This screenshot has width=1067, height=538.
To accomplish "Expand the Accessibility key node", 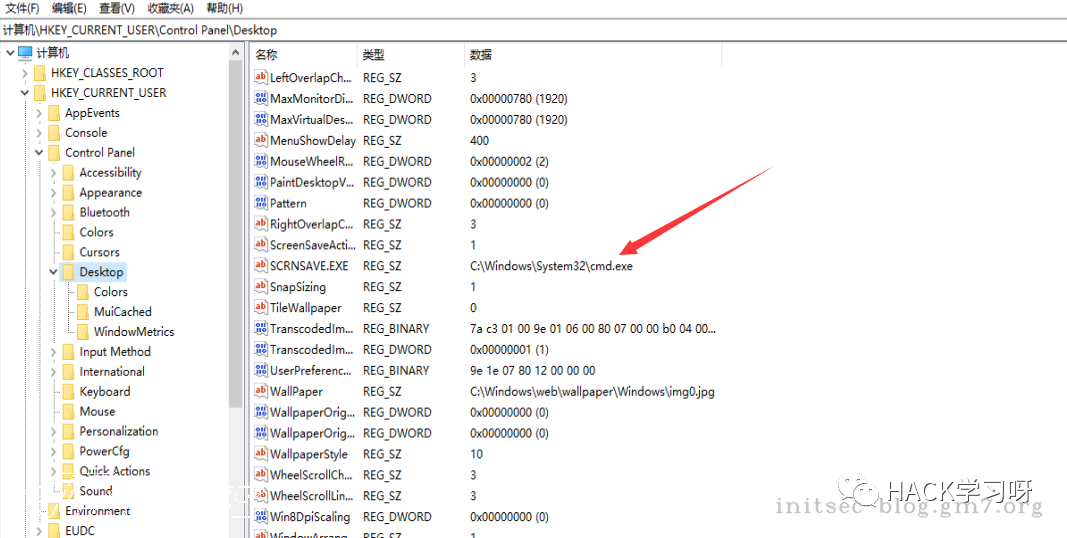I will (53, 173).
